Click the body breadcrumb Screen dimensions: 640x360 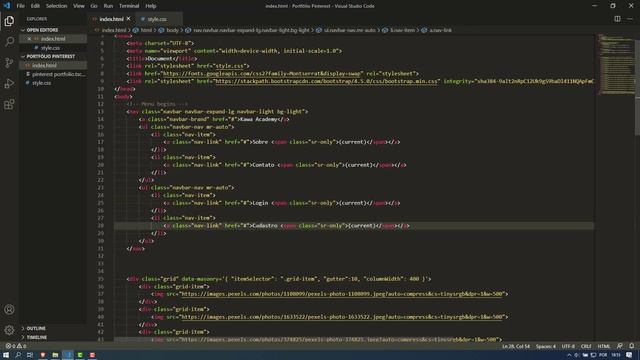[172, 30]
